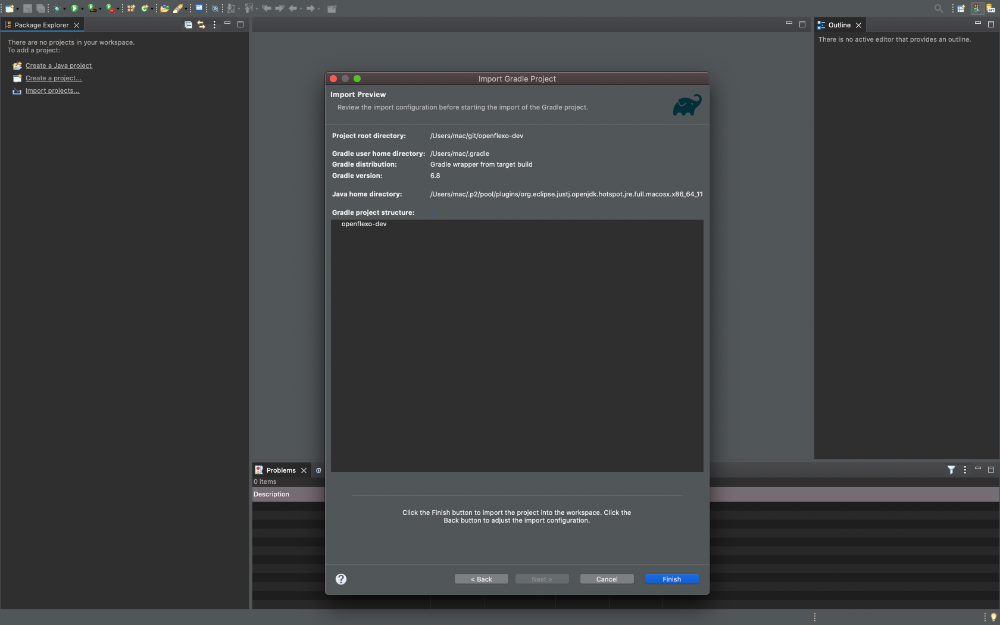Click the Previous Annotation toolbar icon
Image resolution: width=1000 pixels, height=625 pixels.
pos(248,8)
